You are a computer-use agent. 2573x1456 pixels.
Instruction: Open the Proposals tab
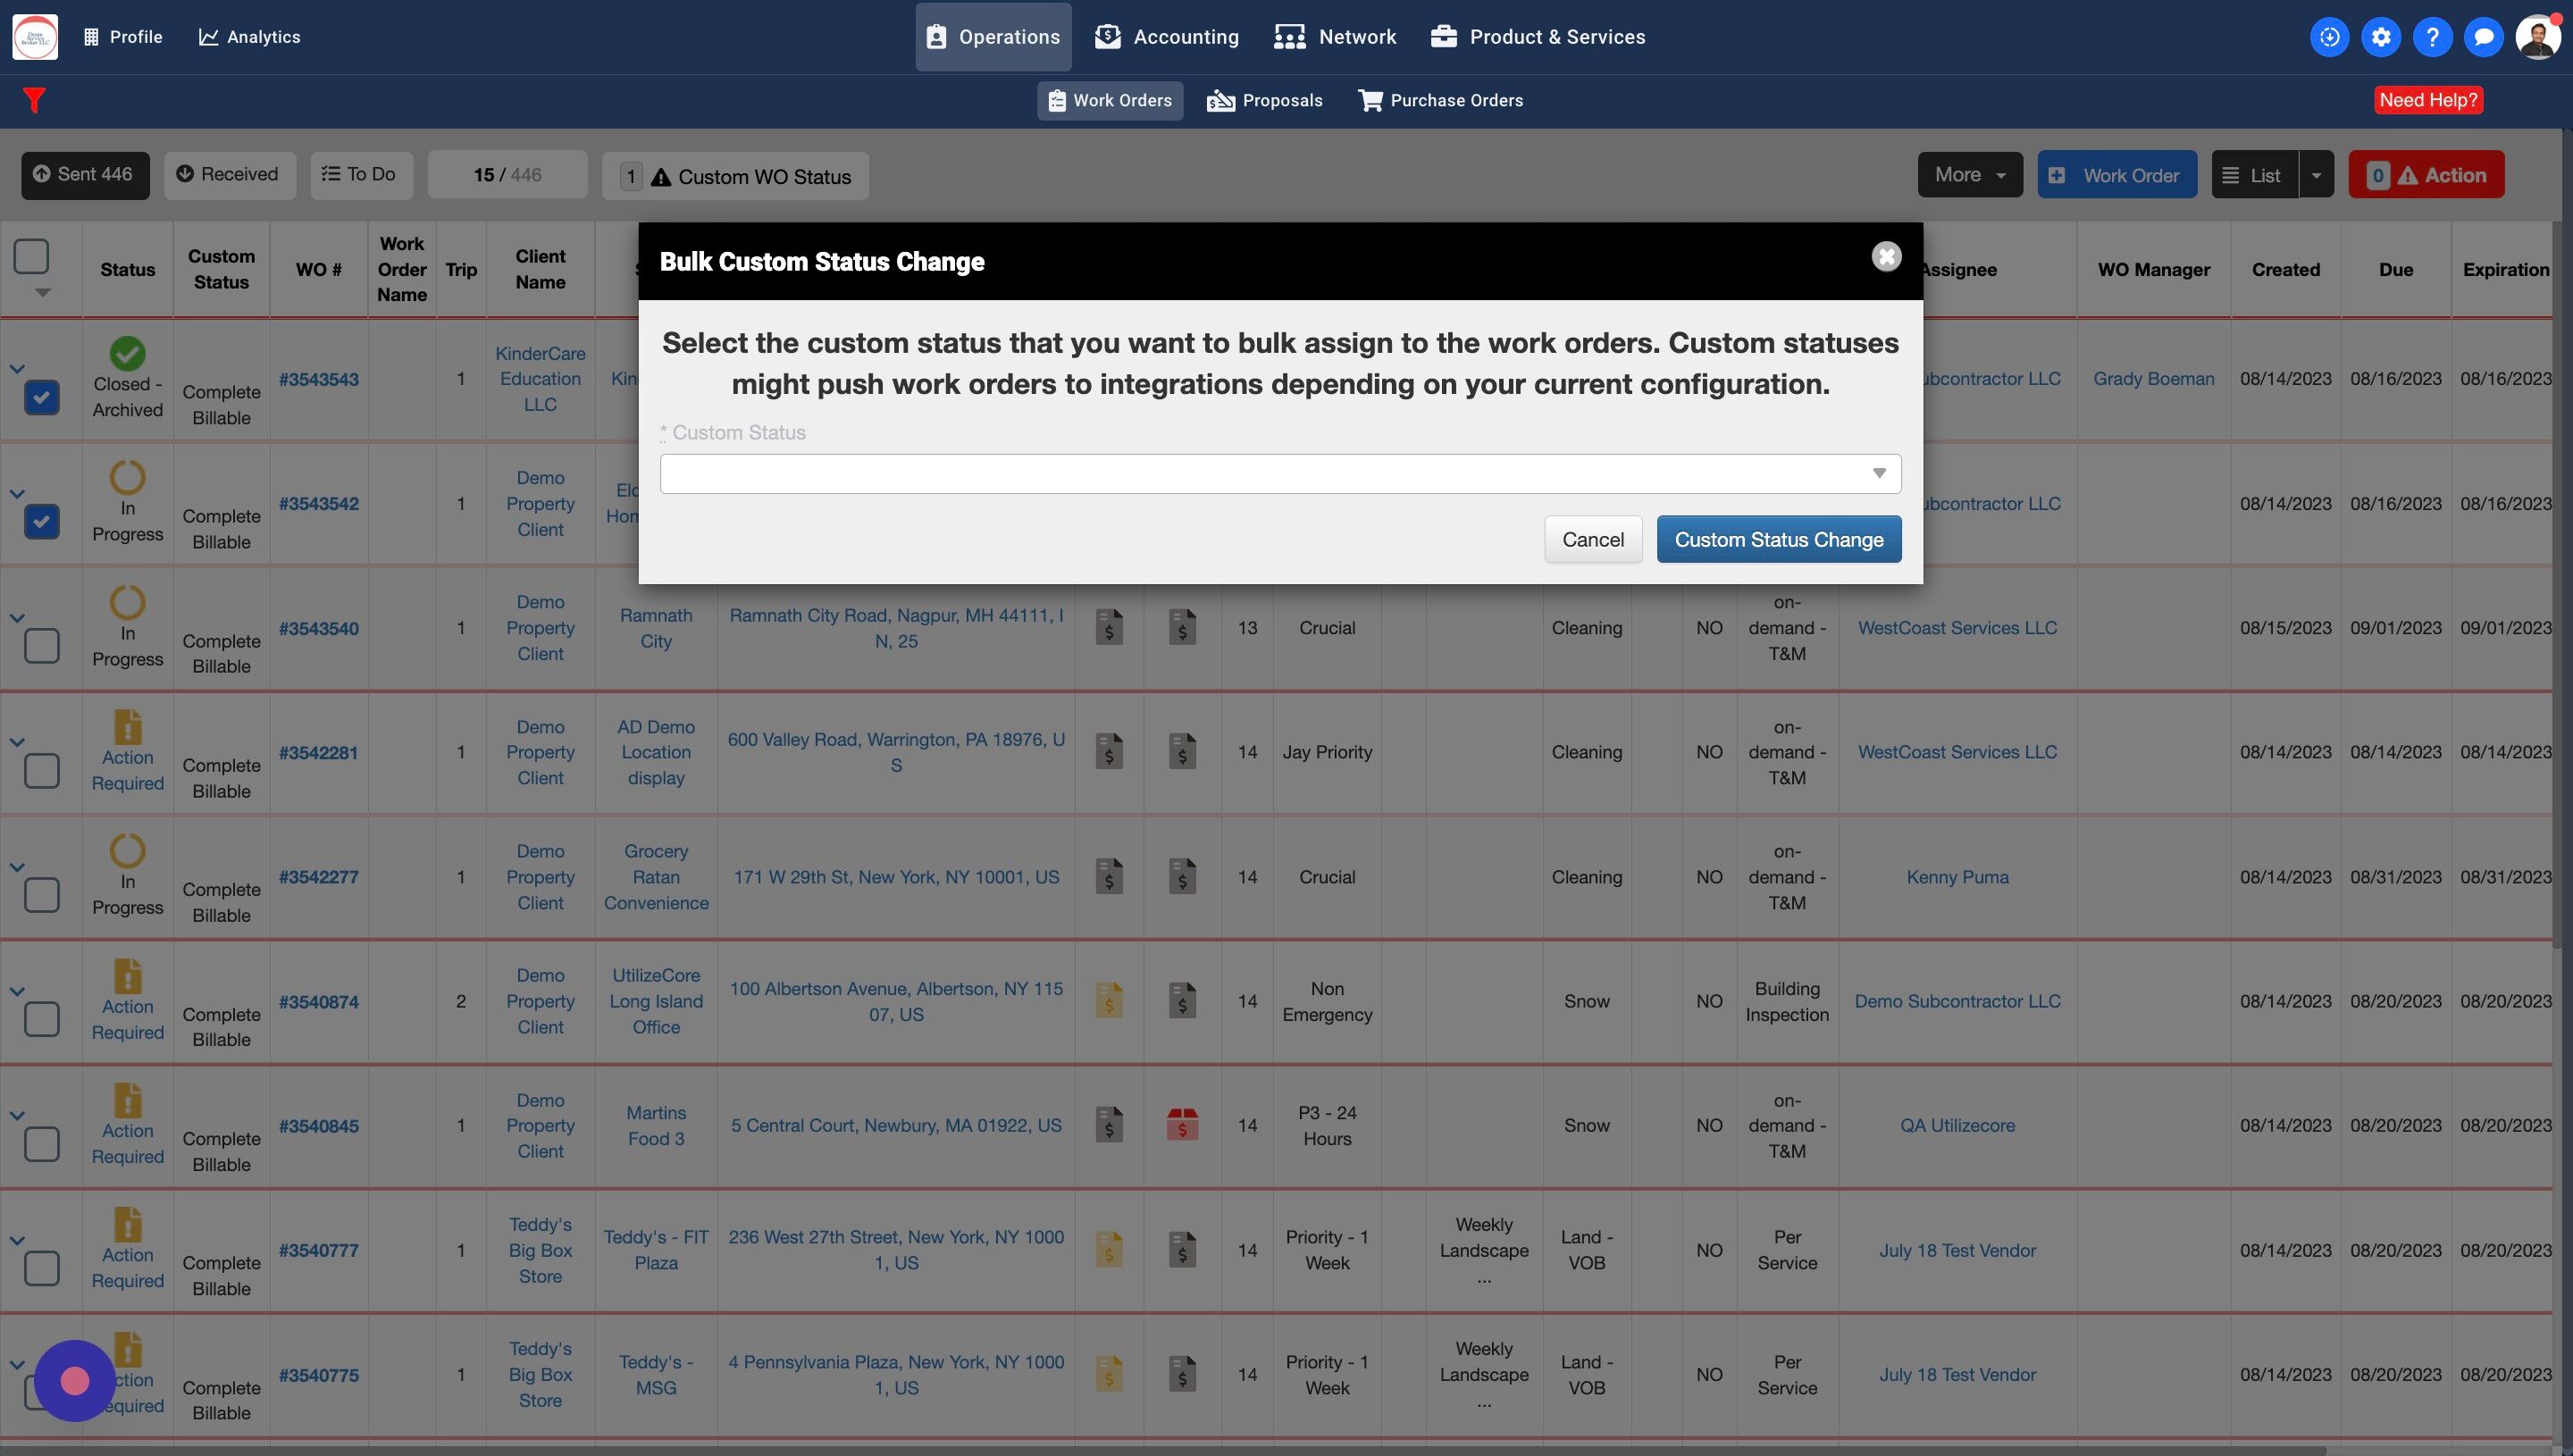pyautogui.click(x=1265, y=100)
